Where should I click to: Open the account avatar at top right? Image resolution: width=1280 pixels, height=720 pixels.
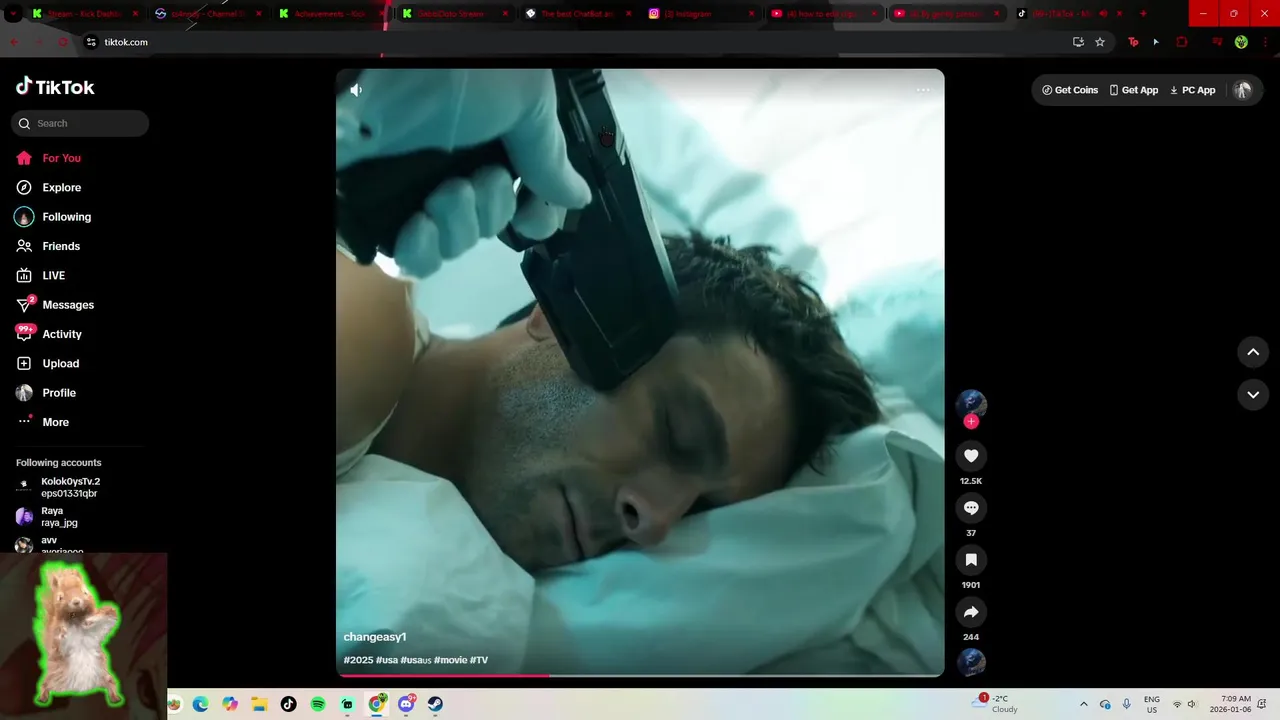tap(1242, 90)
